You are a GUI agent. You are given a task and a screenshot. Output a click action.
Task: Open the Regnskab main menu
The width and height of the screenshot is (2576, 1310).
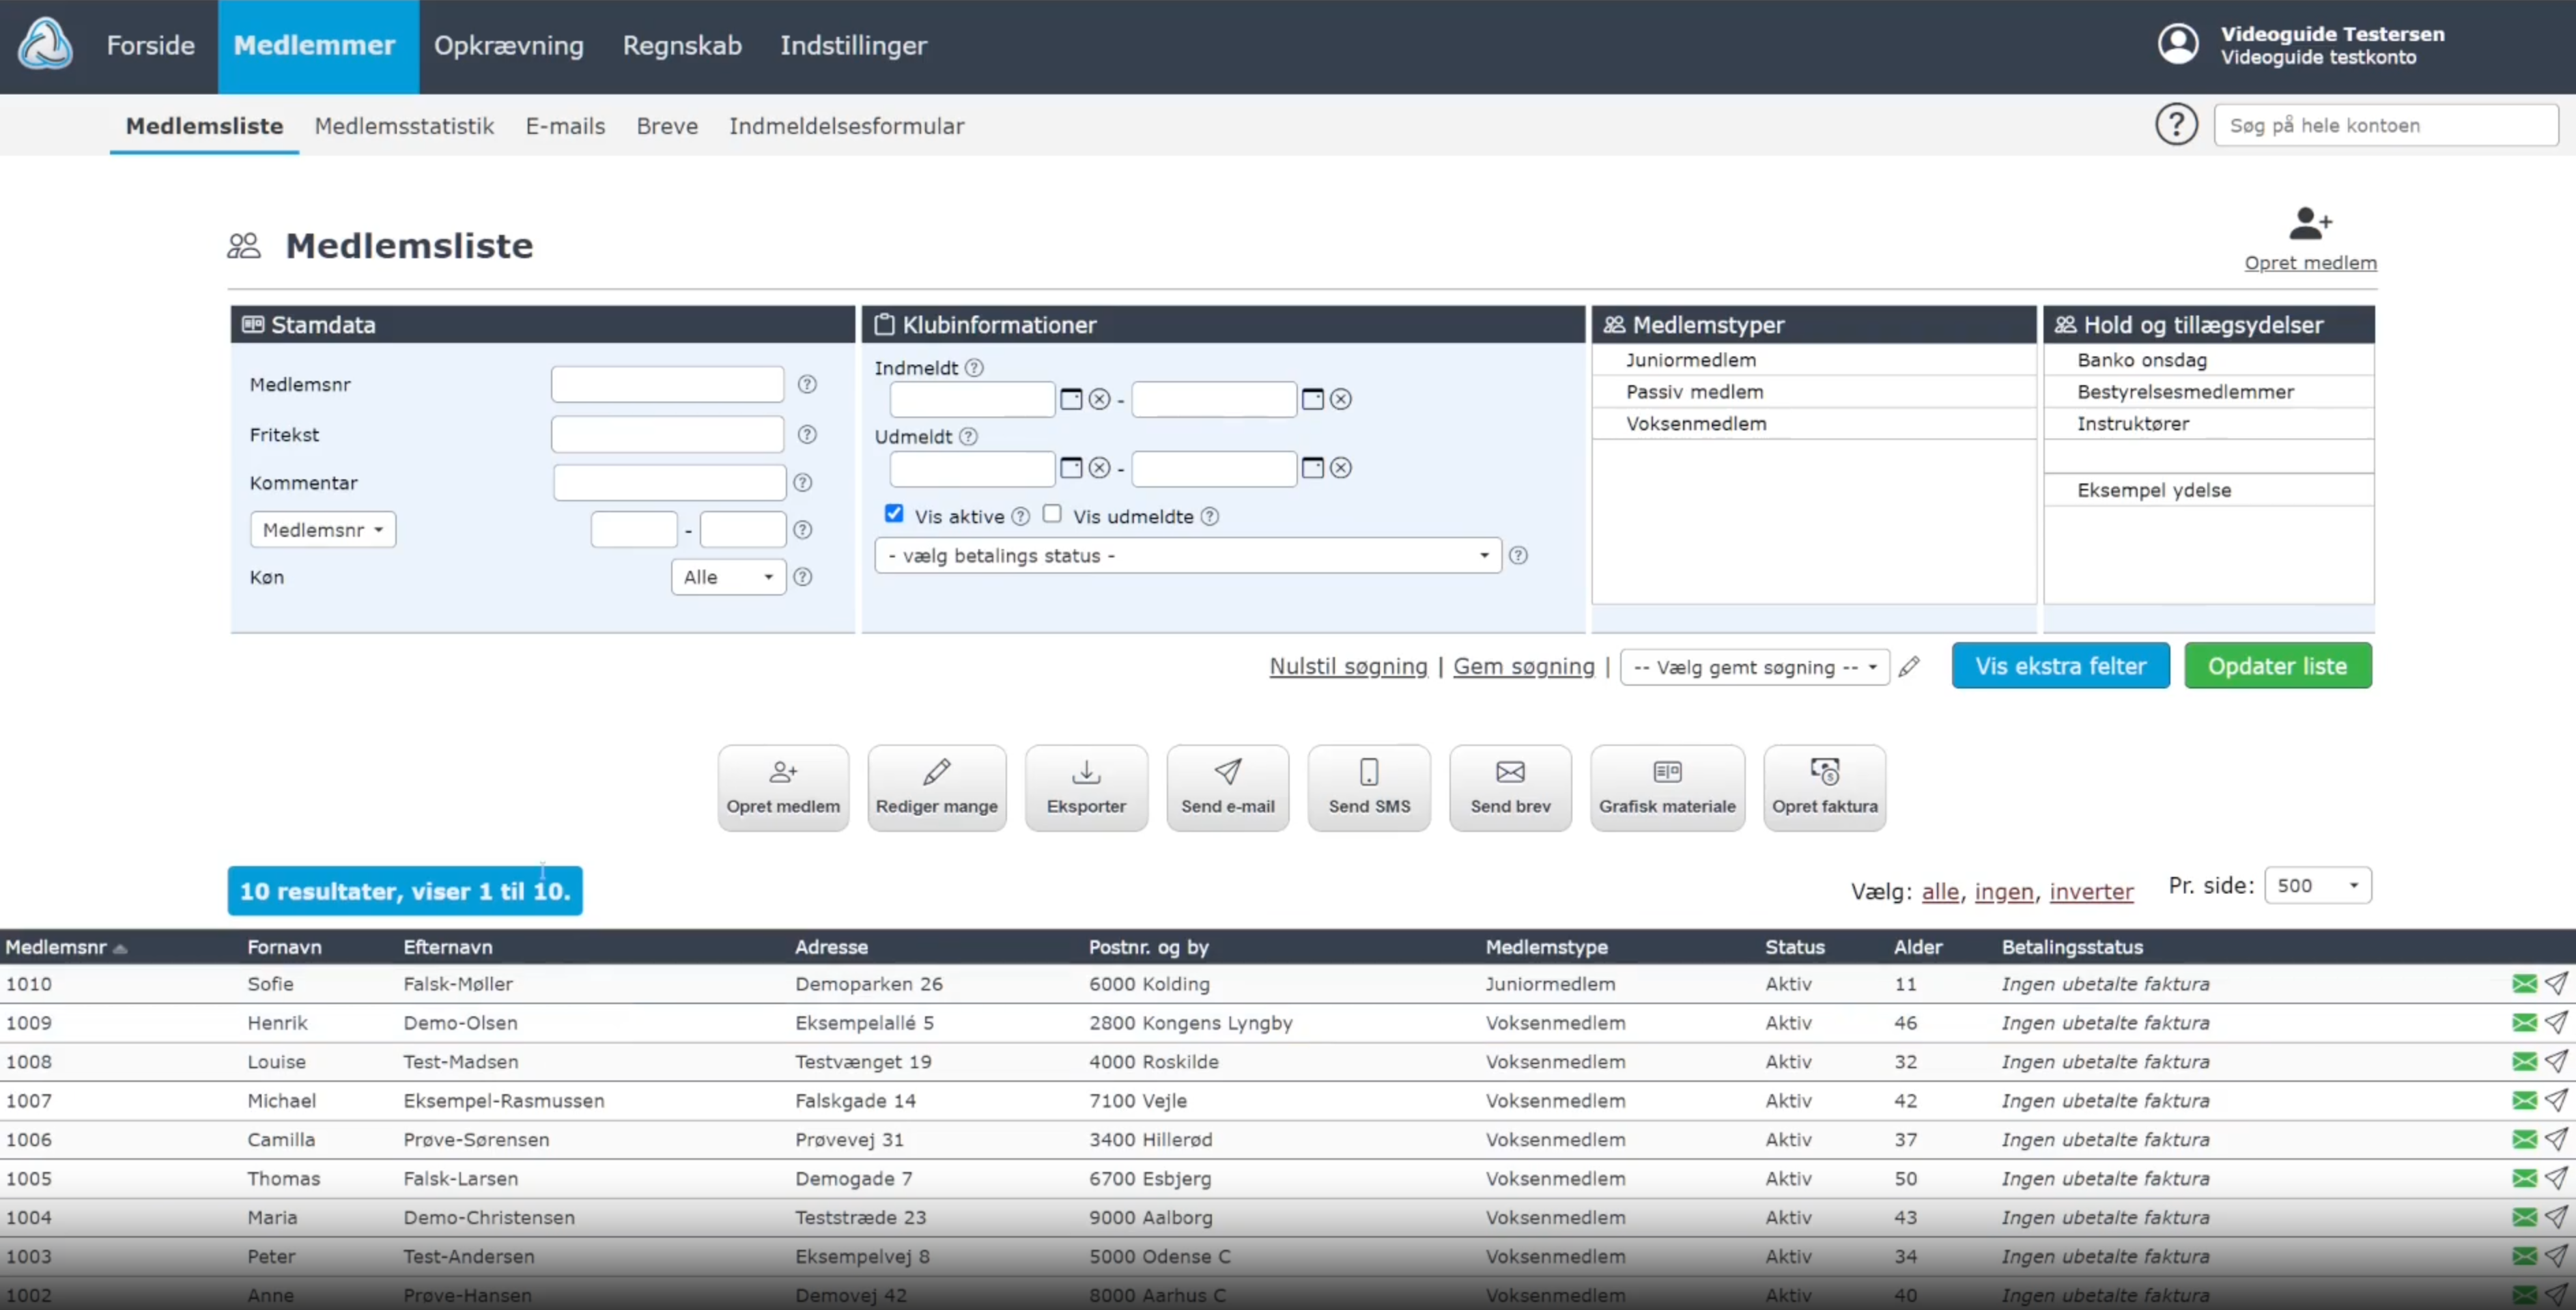tap(682, 46)
